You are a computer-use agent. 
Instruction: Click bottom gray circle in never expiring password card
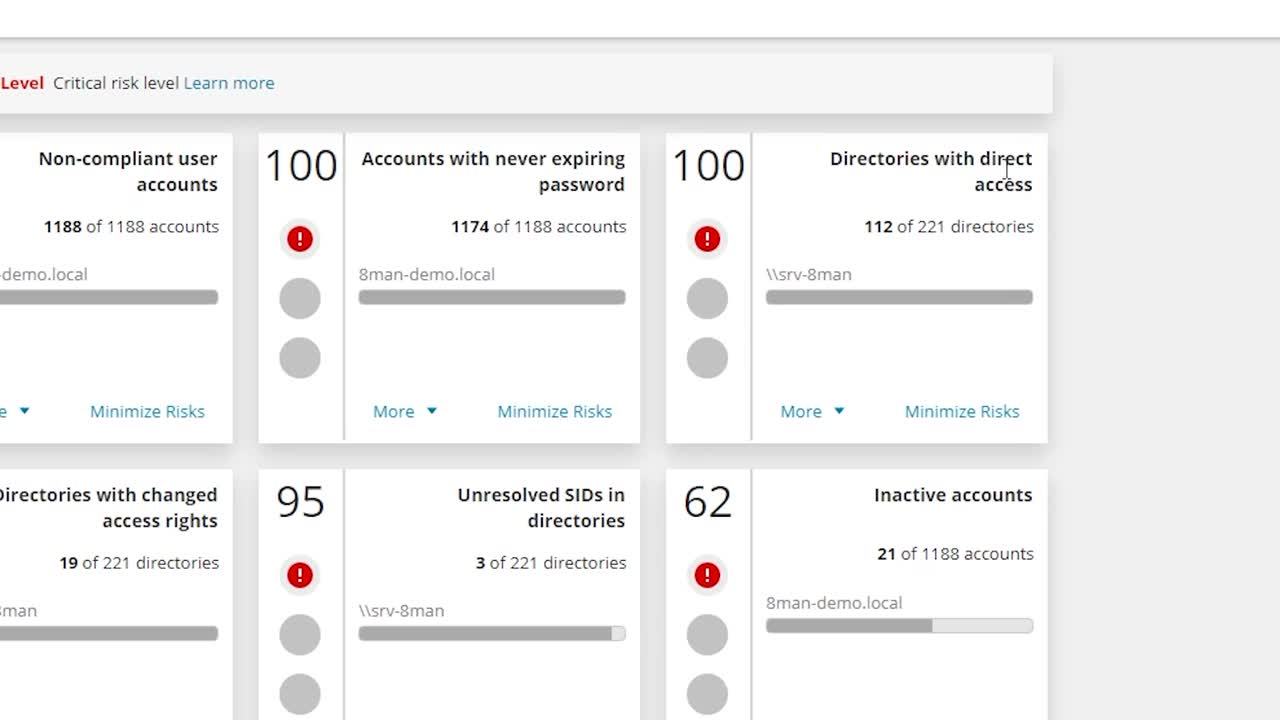click(x=300, y=358)
